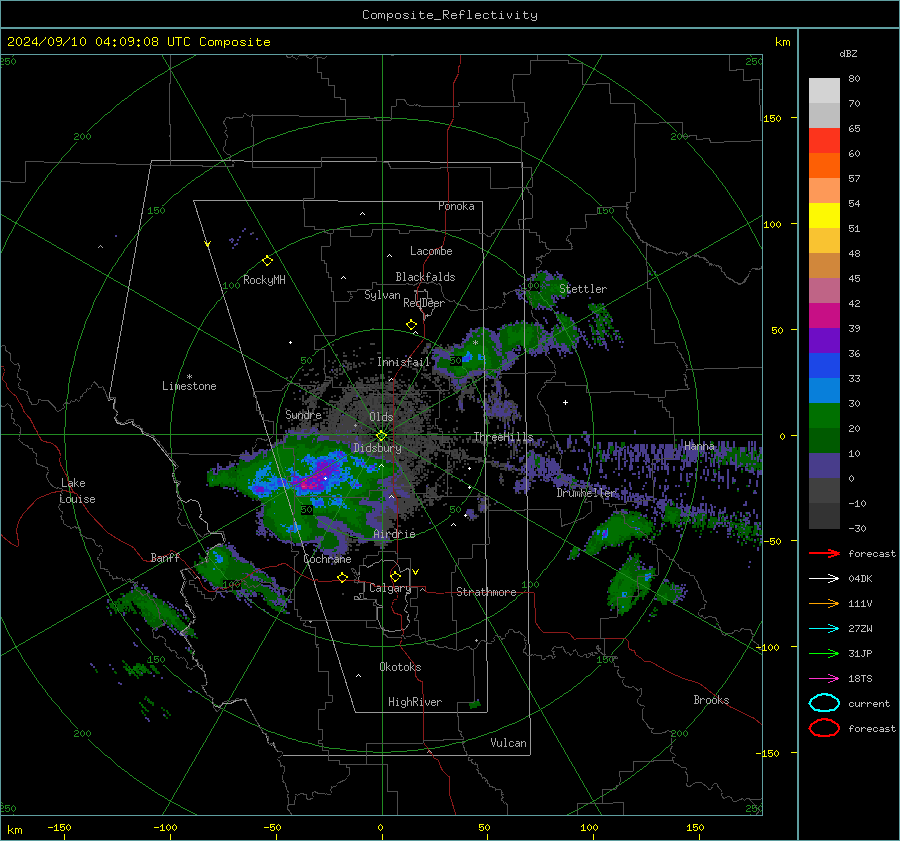The width and height of the screenshot is (900, 841).
Task: Click the Sundre city label
Action: (x=303, y=414)
